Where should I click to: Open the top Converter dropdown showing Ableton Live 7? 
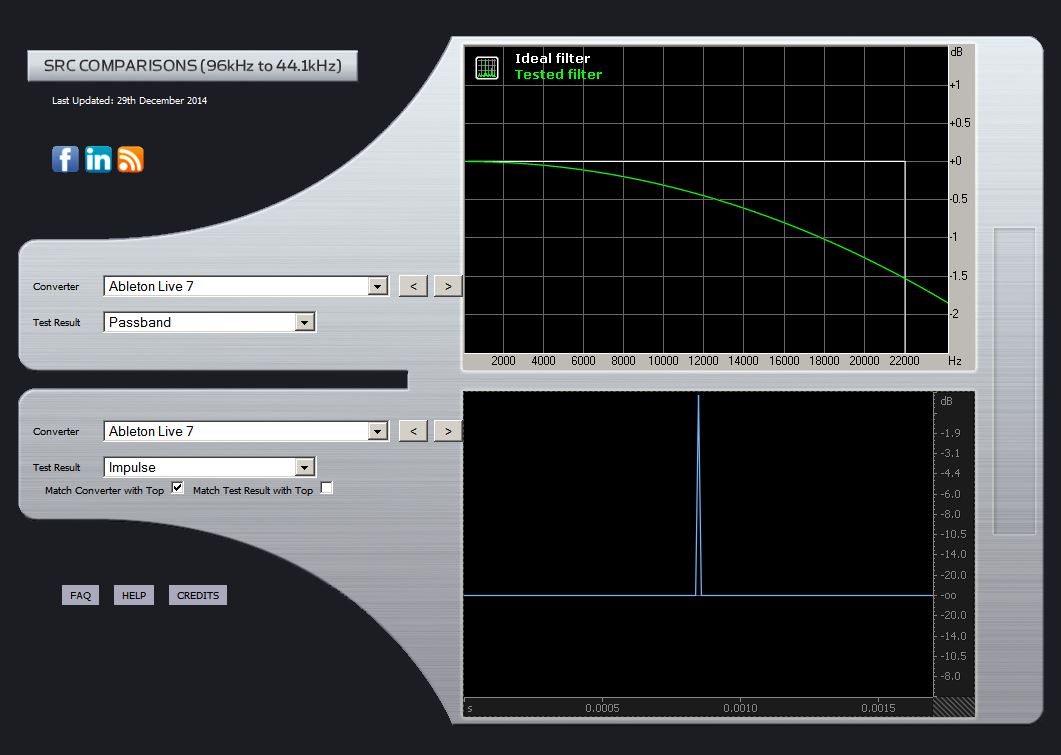pos(246,286)
